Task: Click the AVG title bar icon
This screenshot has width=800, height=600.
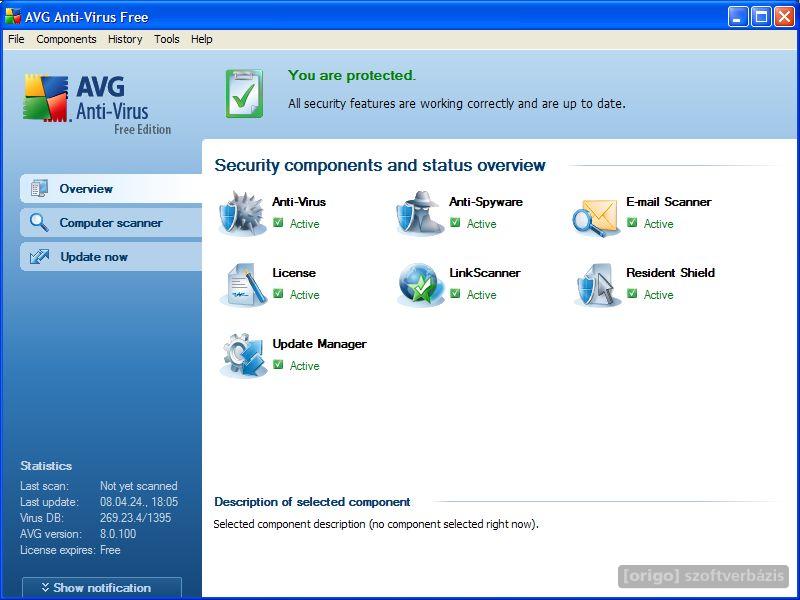Action: [13, 16]
